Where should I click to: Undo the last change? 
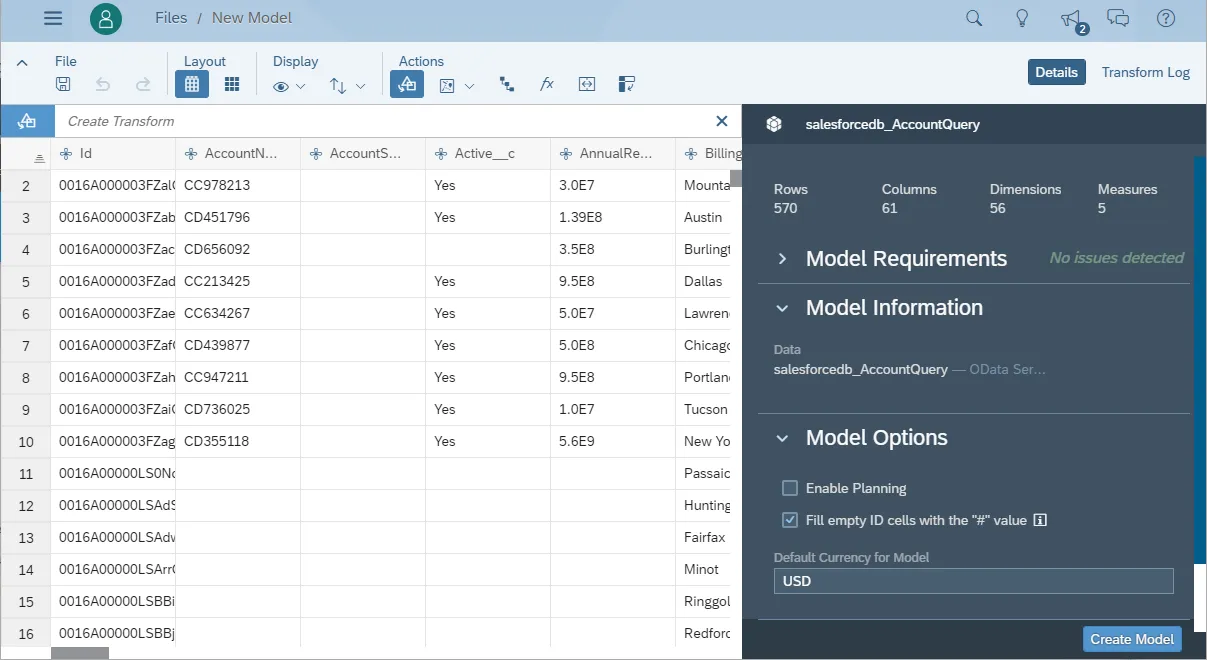(x=101, y=84)
